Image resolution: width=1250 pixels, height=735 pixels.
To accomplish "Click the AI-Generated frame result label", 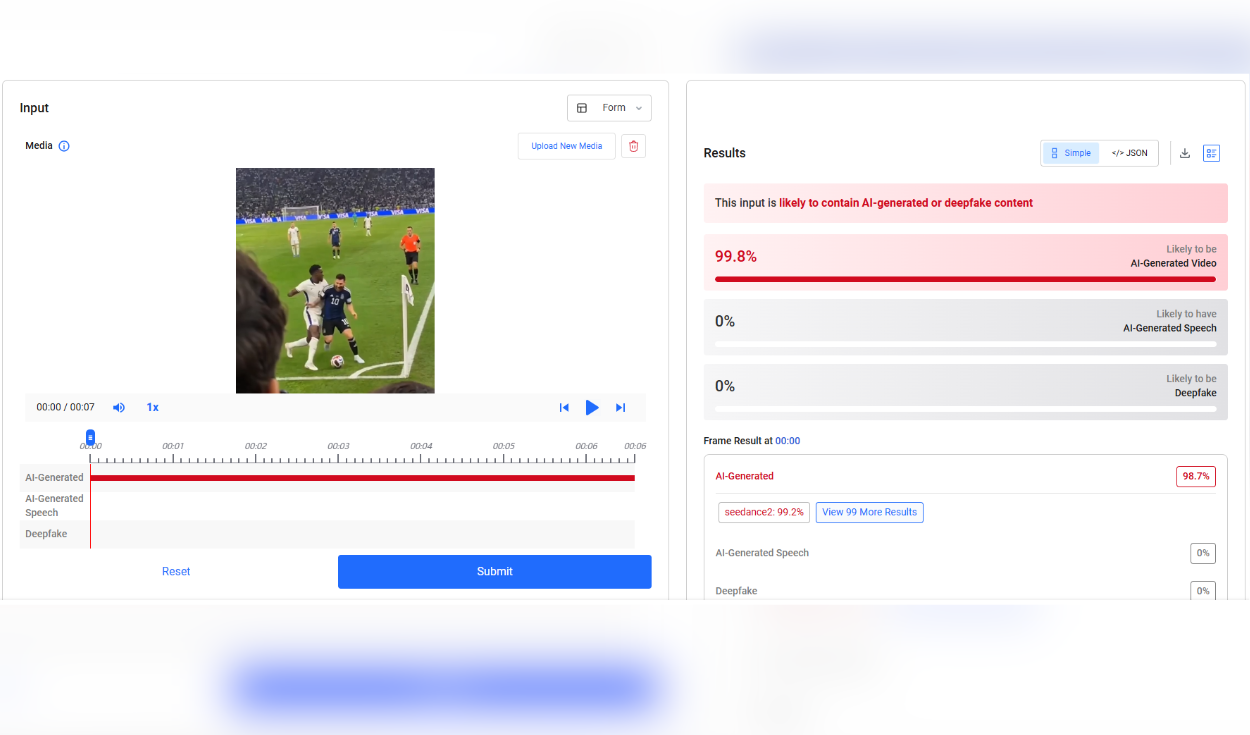I will (744, 476).
